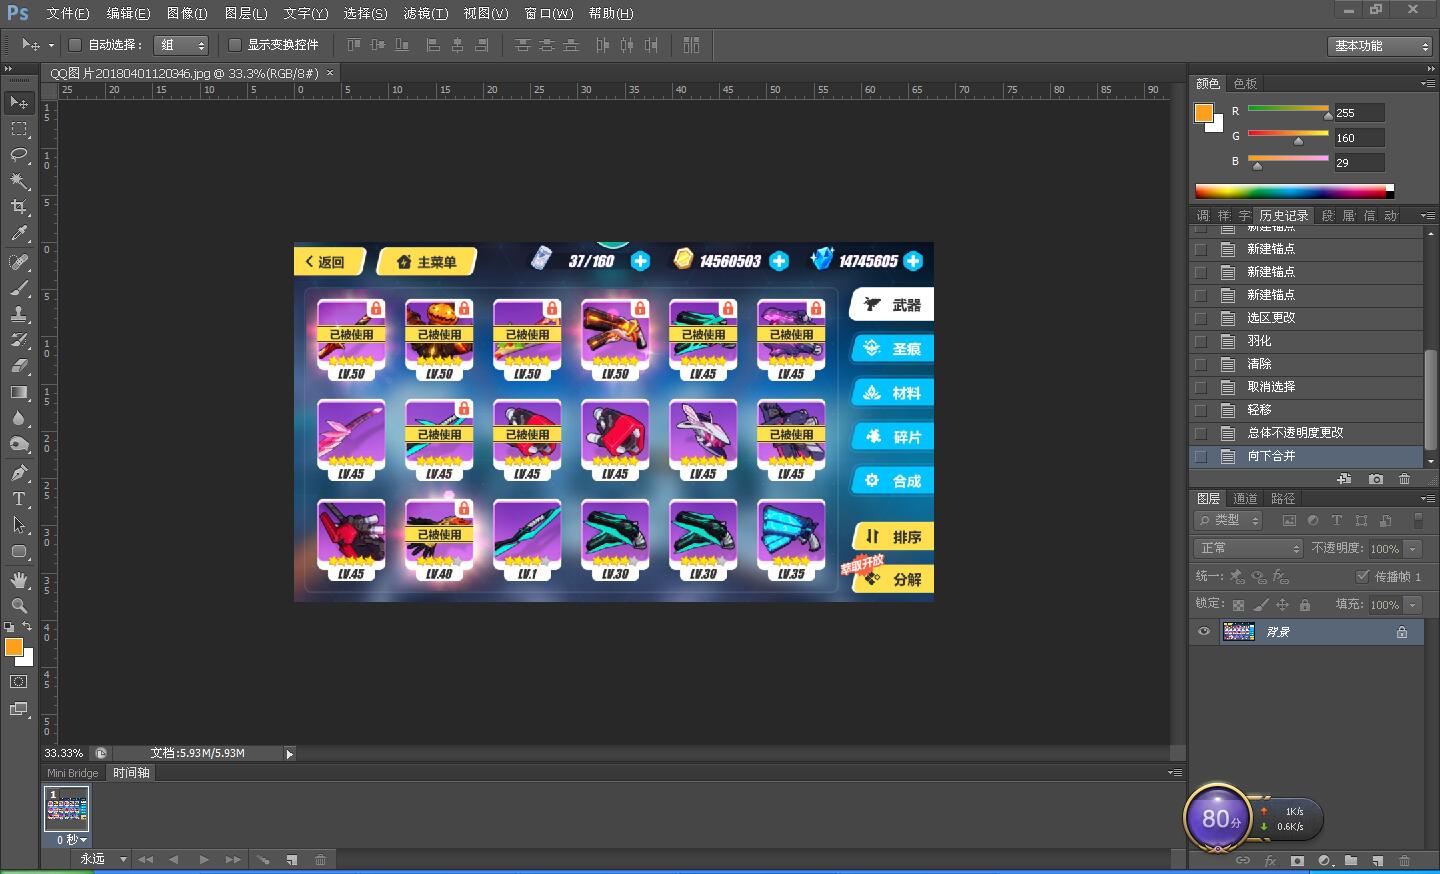1440x874 pixels.
Task: Select the History Brush tool
Action: click(19, 340)
